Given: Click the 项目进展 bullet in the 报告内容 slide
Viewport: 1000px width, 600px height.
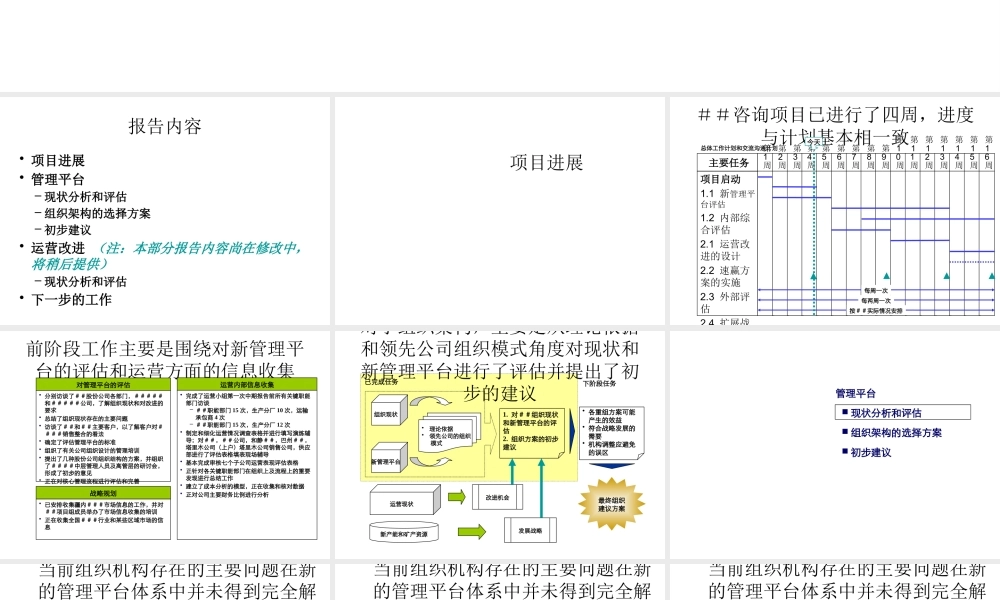Looking at the screenshot, I should coord(58,161).
